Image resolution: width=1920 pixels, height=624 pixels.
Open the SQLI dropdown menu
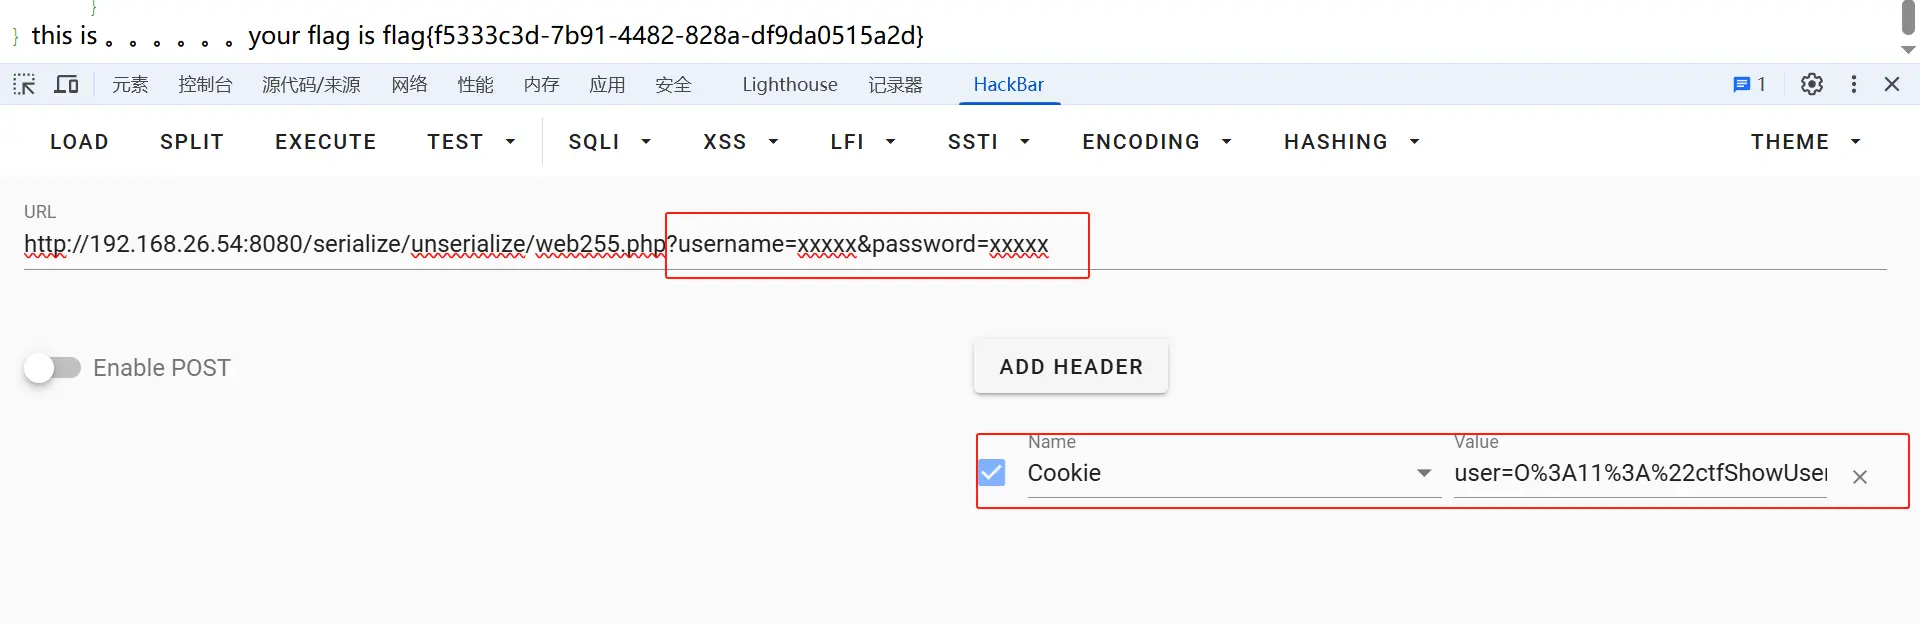pos(609,142)
